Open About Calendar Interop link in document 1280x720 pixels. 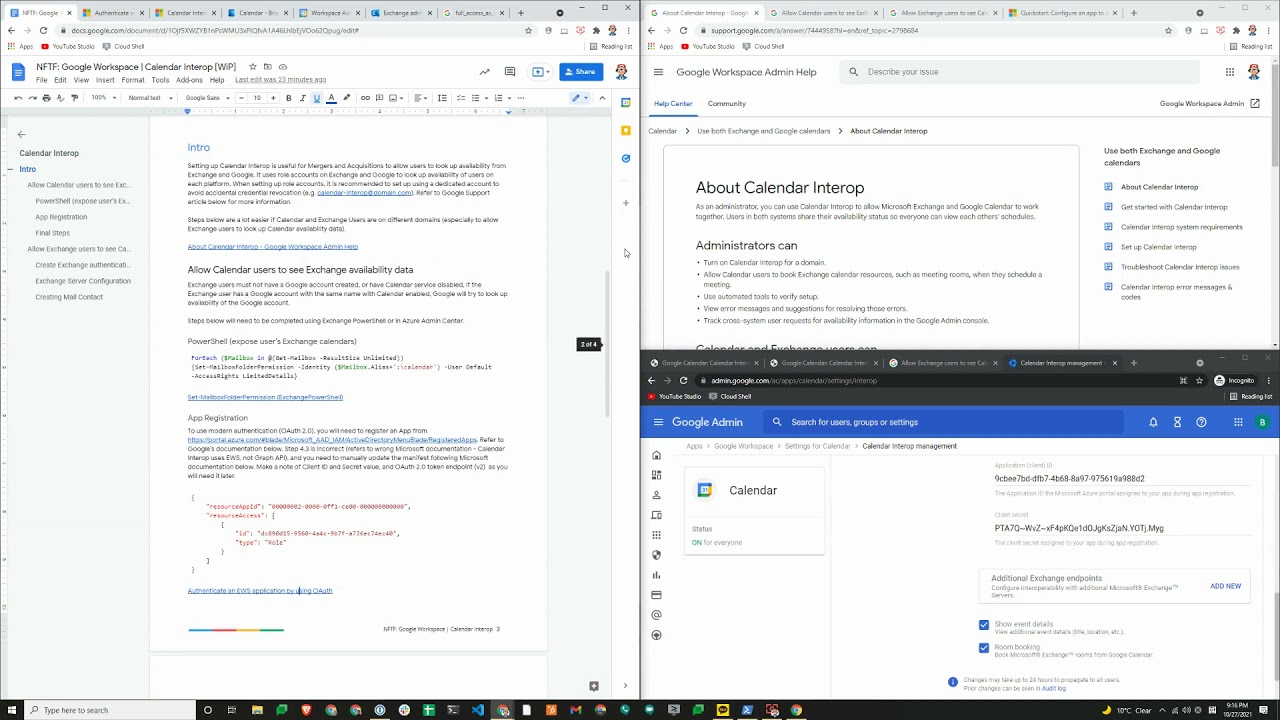coord(272,246)
